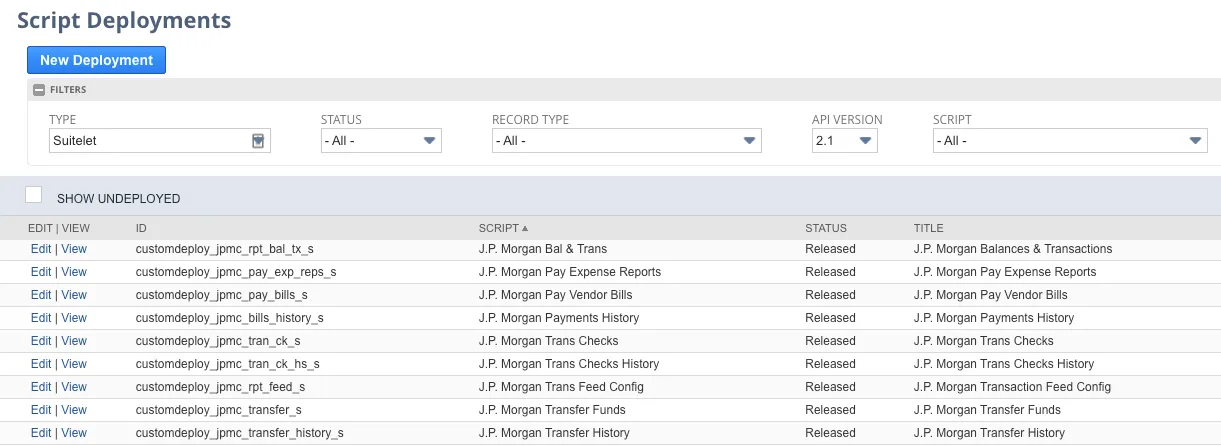1221x446 pixels.
Task: Select the ID text customdeploy_jpmc_rpt_bal_tx_s
Action: tap(225, 249)
